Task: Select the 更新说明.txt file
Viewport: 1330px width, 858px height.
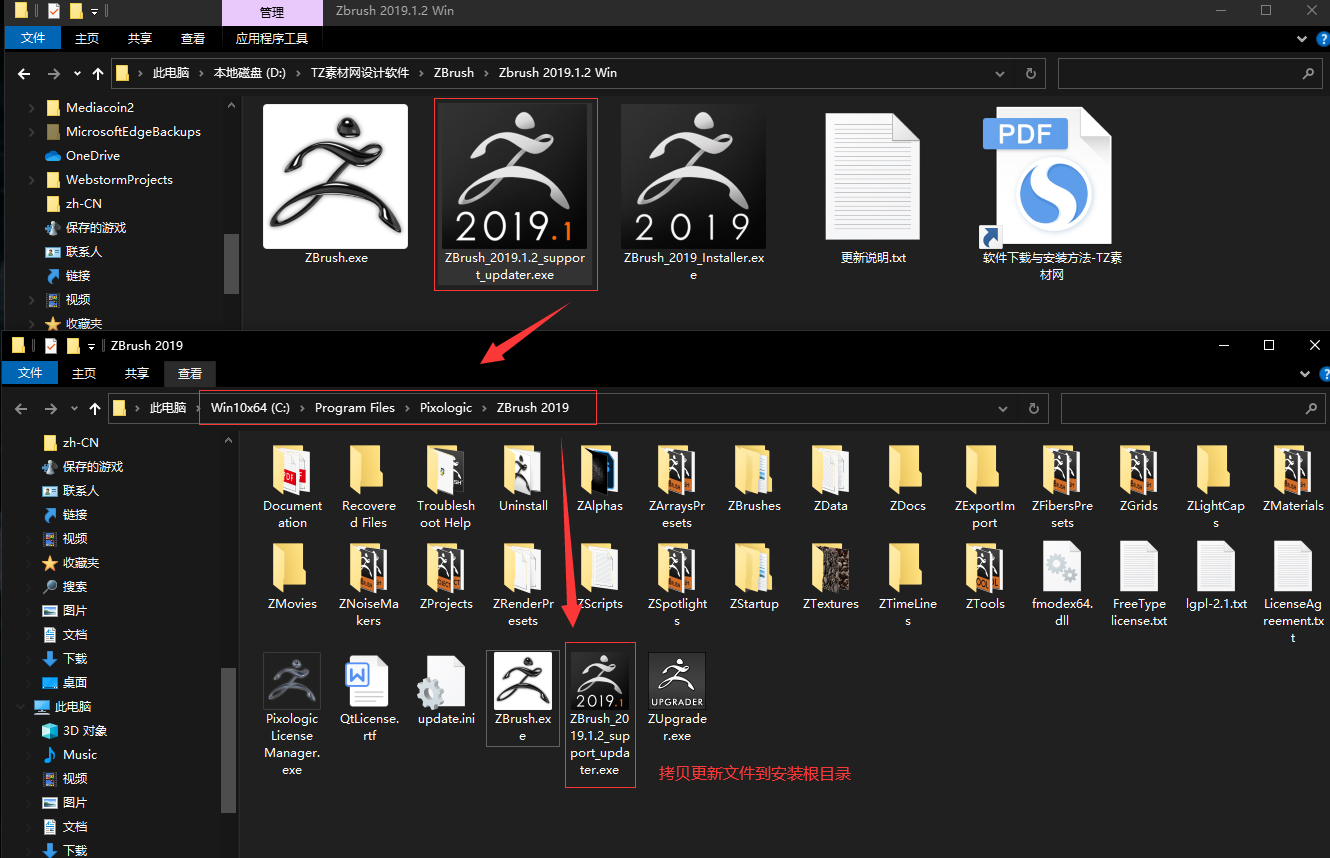Action: tap(873, 187)
